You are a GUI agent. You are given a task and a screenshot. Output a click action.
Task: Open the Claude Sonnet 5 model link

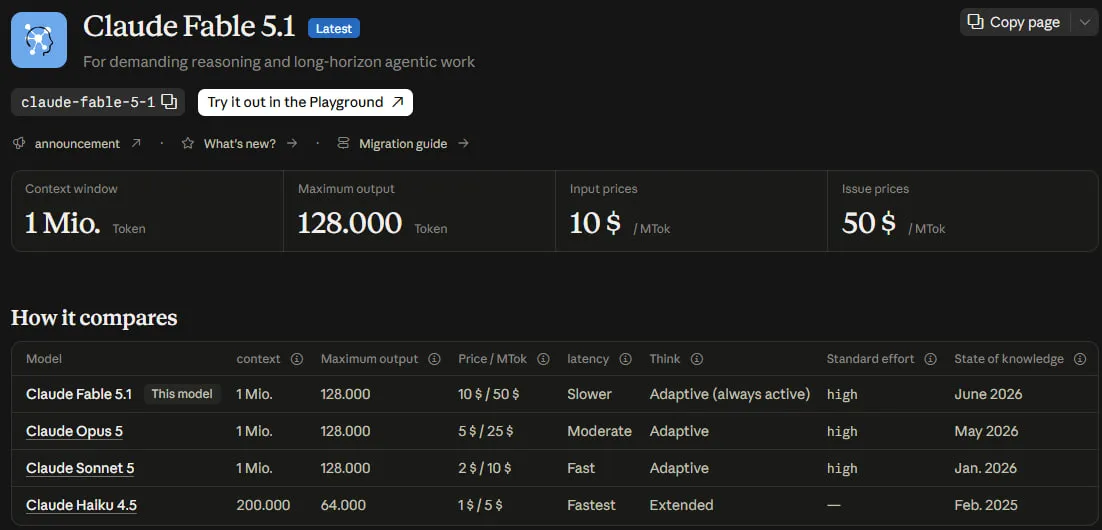(x=80, y=468)
